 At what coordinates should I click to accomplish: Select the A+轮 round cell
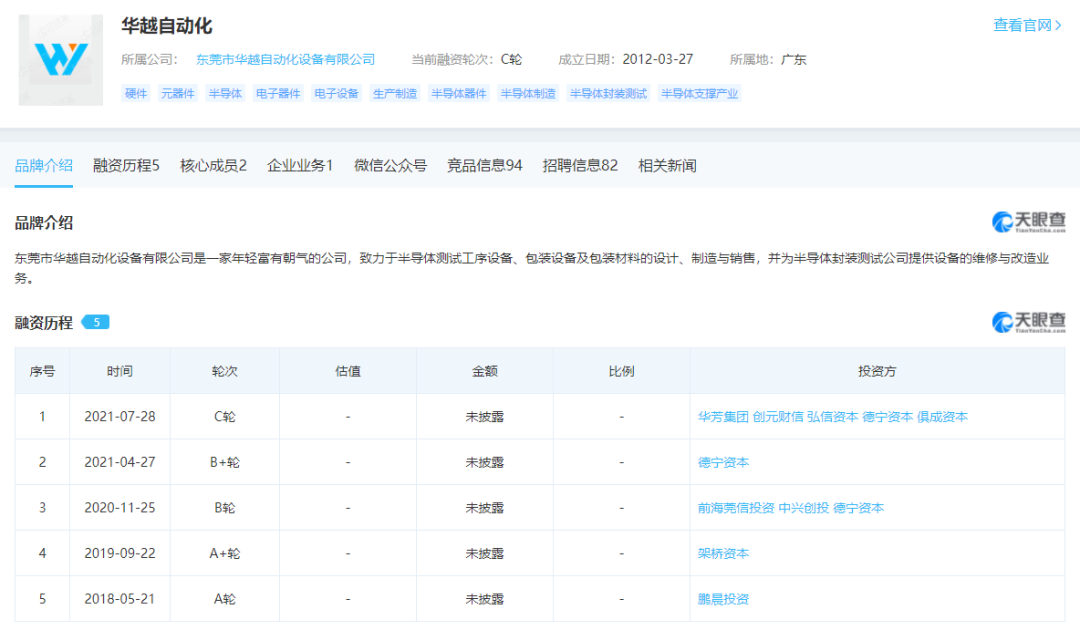point(225,553)
